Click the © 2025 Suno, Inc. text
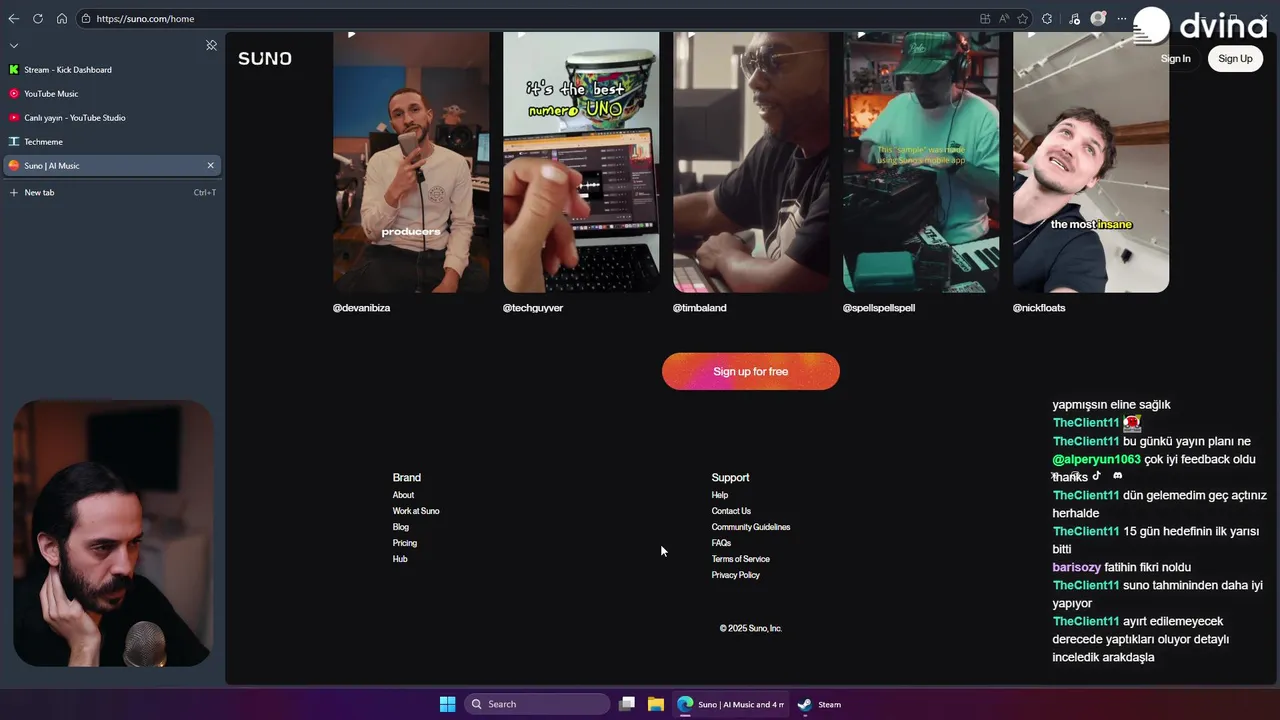This screenshot has height=720, width=1280. (751, 628)
